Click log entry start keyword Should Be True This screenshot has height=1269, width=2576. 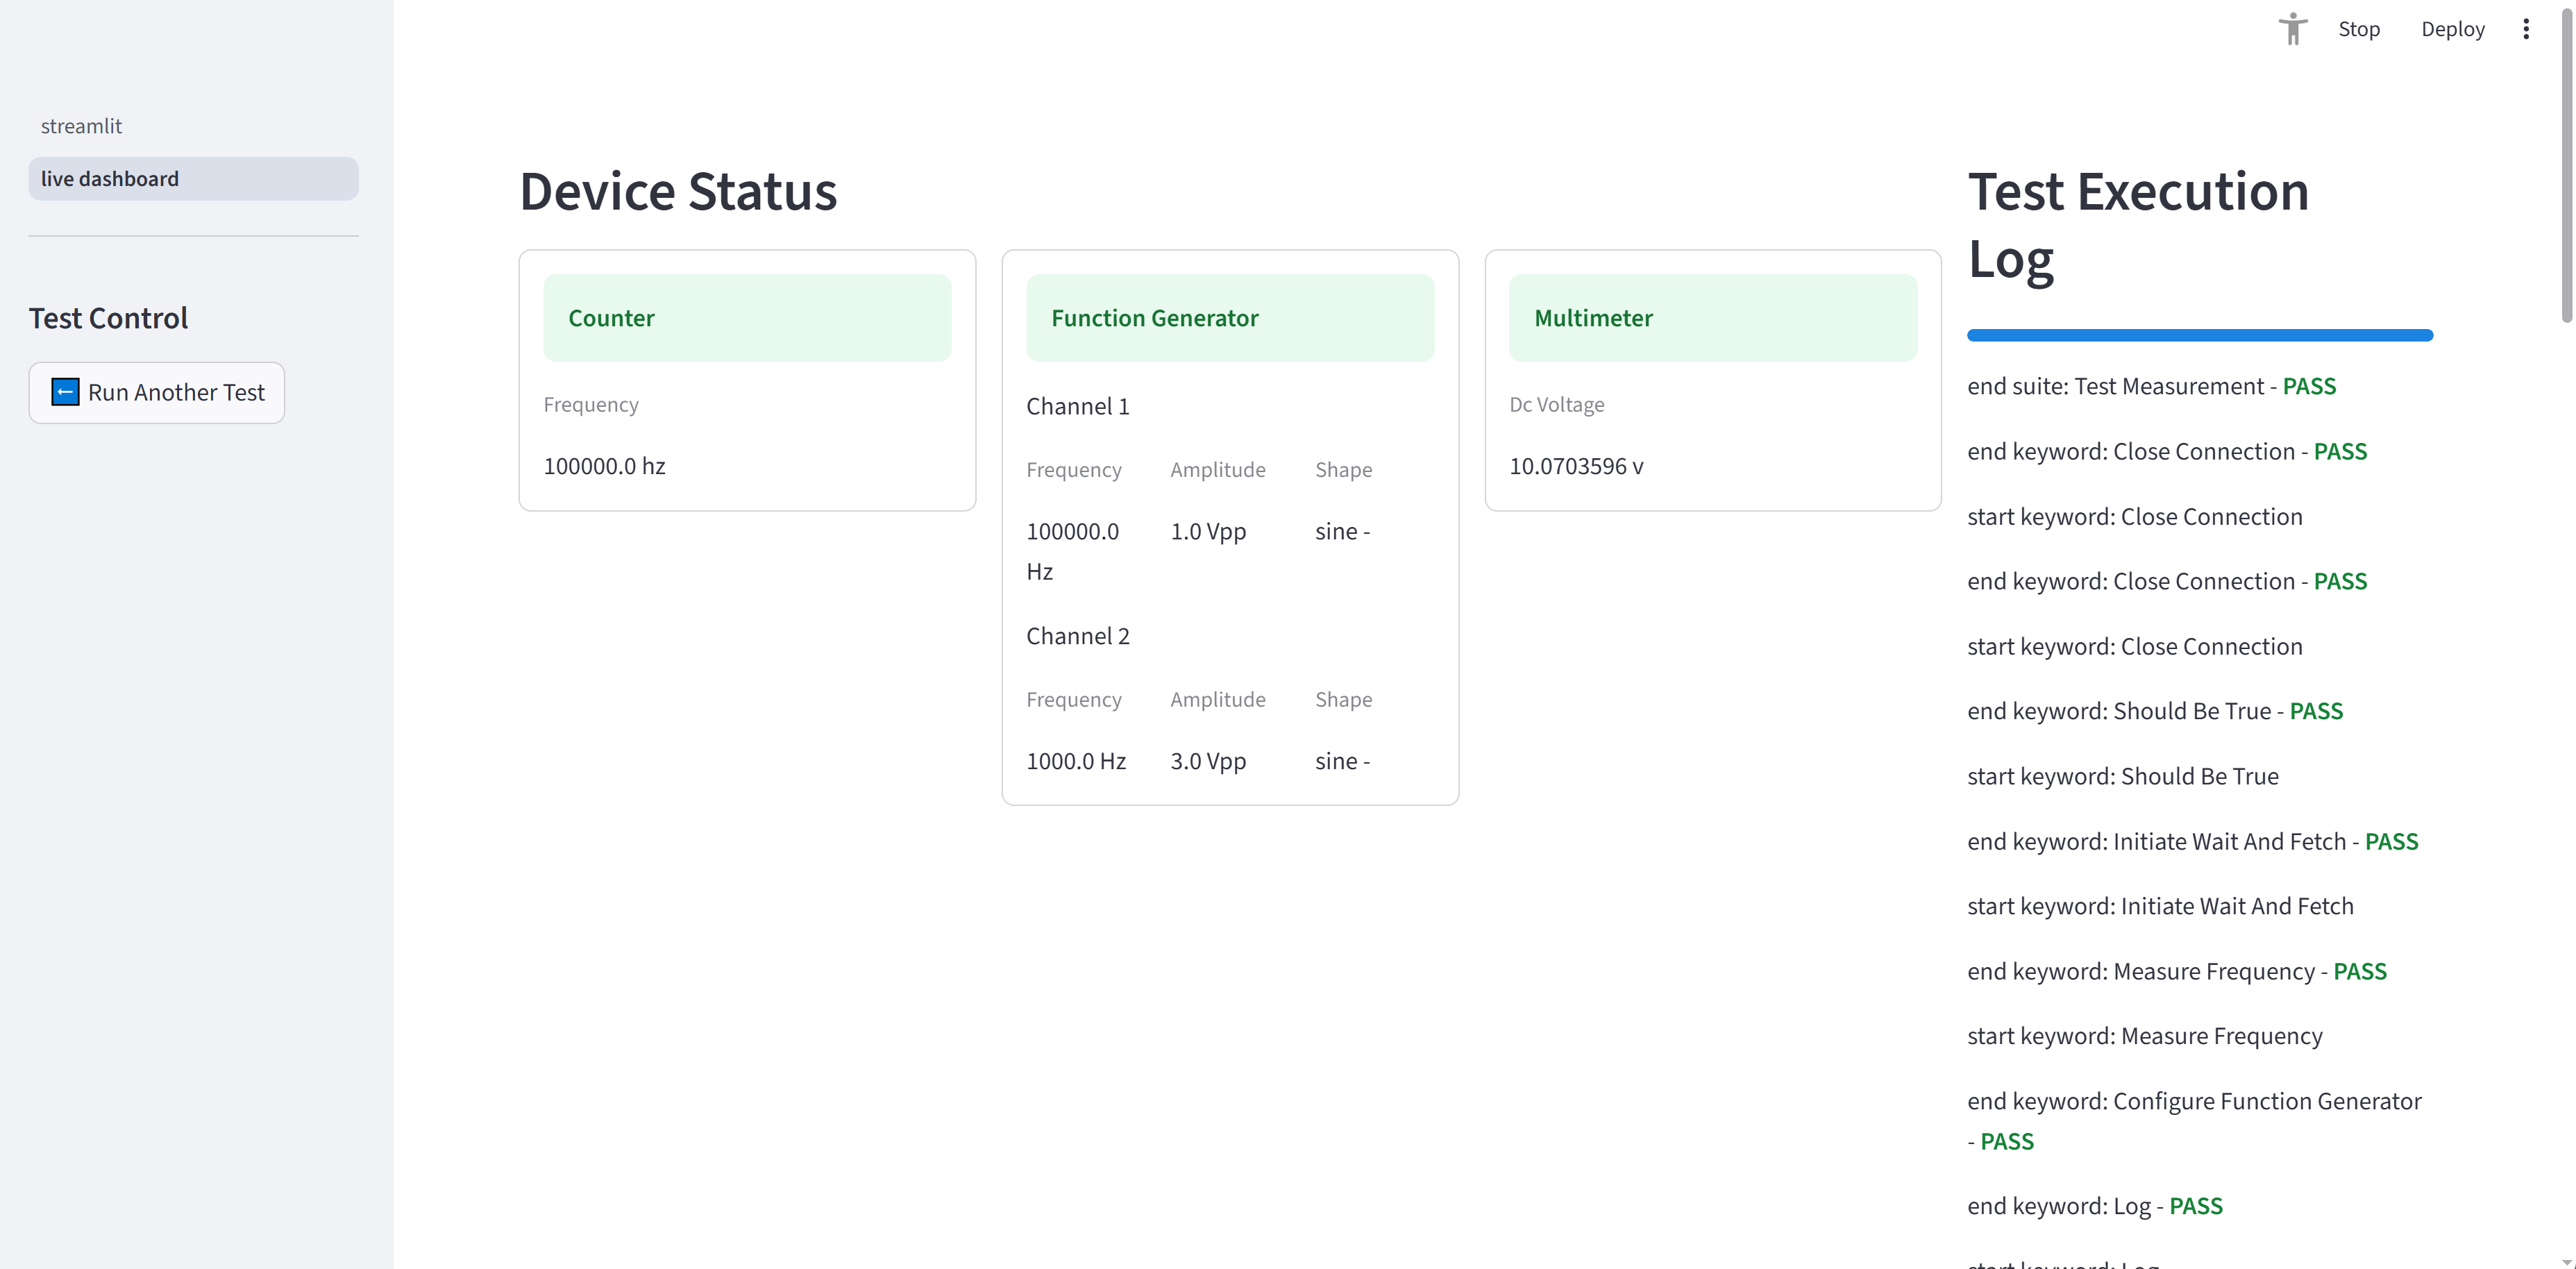click(2123, 776)
